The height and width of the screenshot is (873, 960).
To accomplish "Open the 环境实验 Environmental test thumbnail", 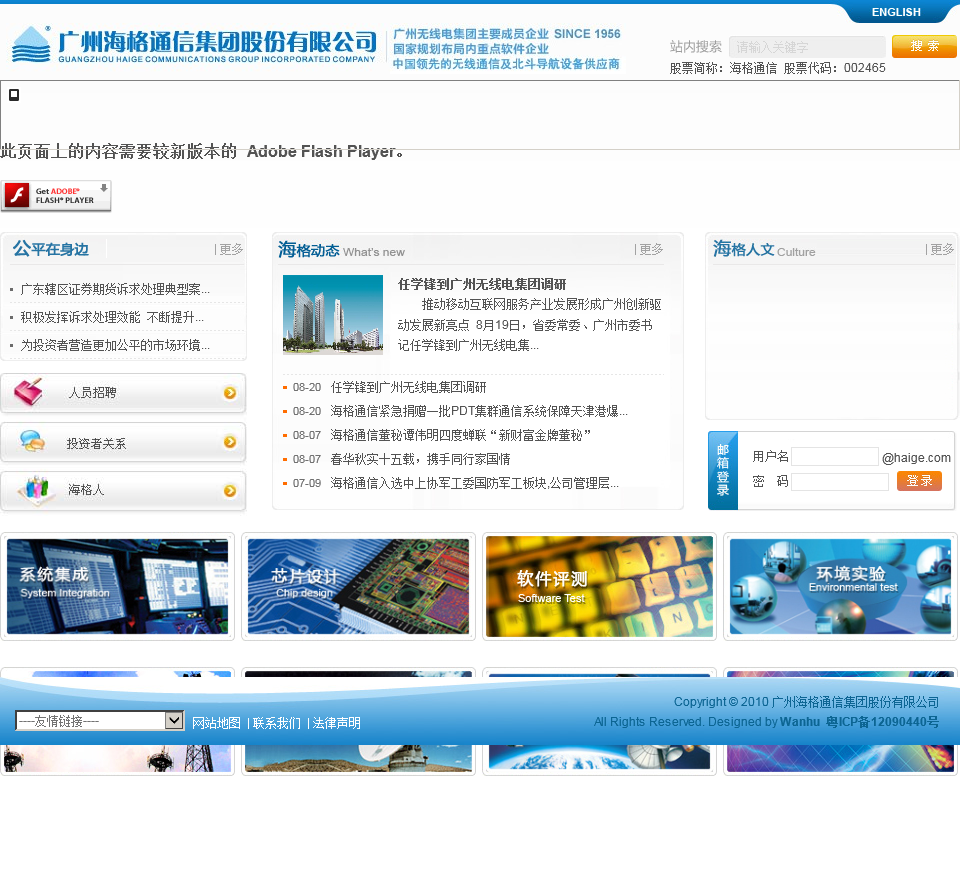I will click(x=840, y=586).
